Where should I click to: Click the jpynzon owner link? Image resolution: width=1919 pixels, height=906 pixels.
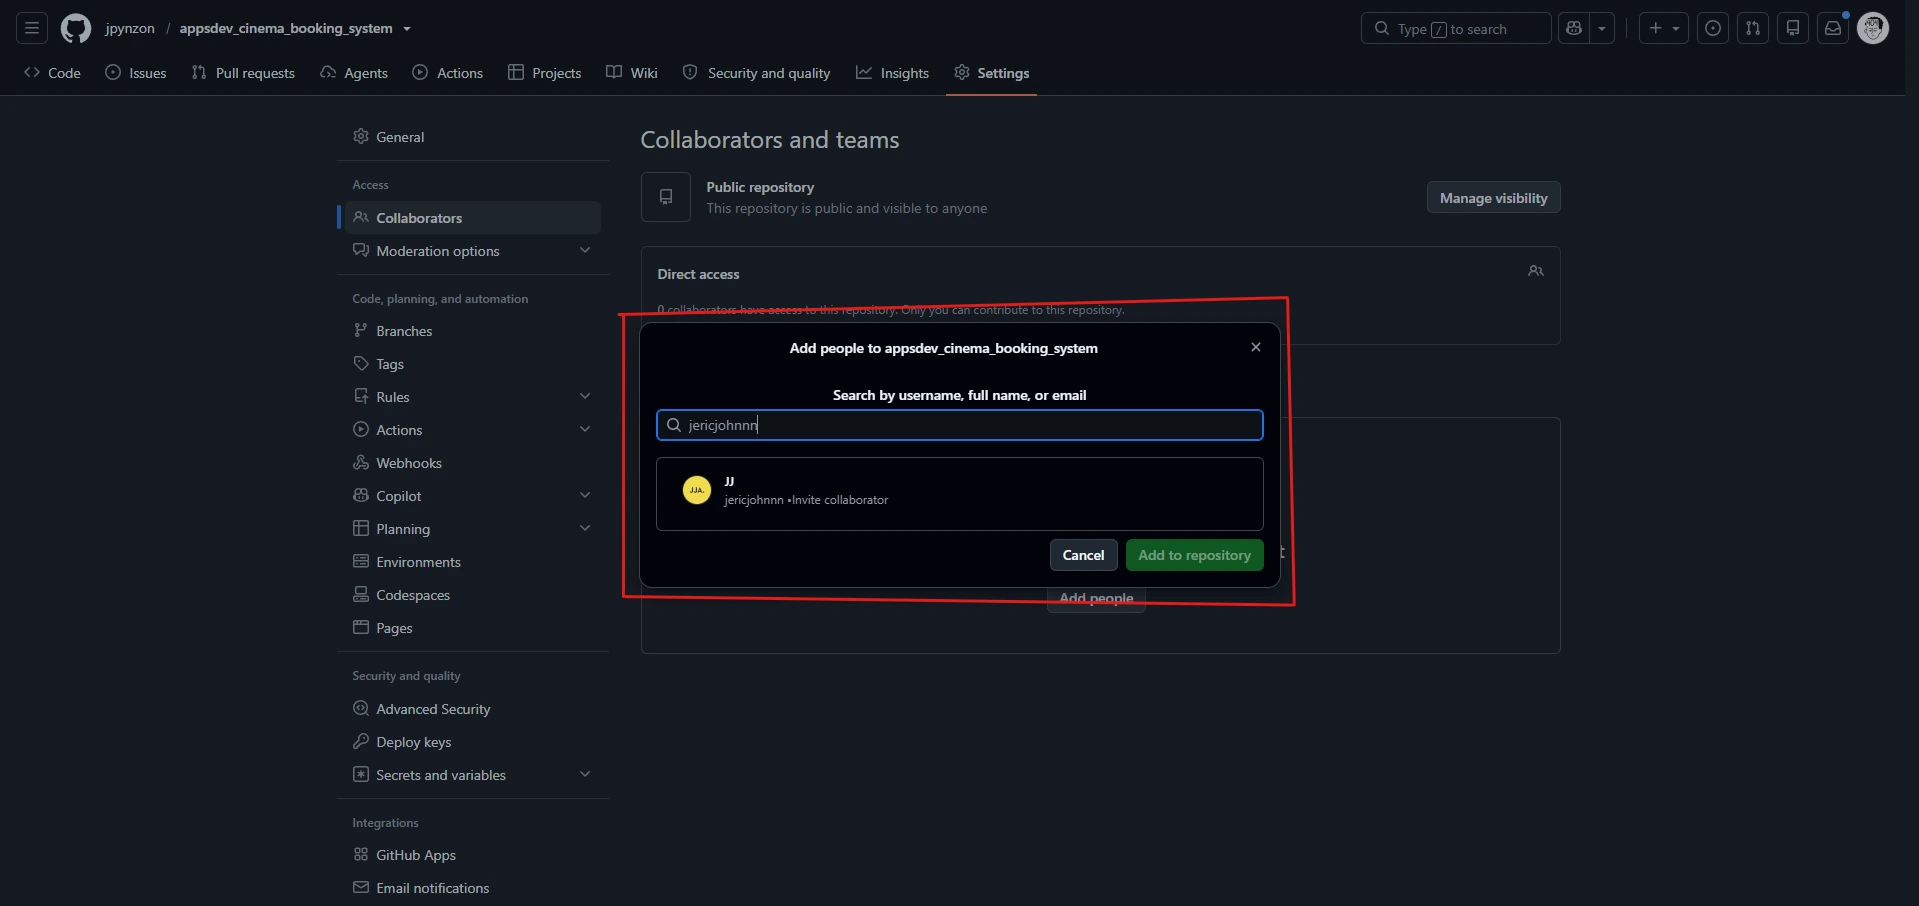tap(130, 29)
